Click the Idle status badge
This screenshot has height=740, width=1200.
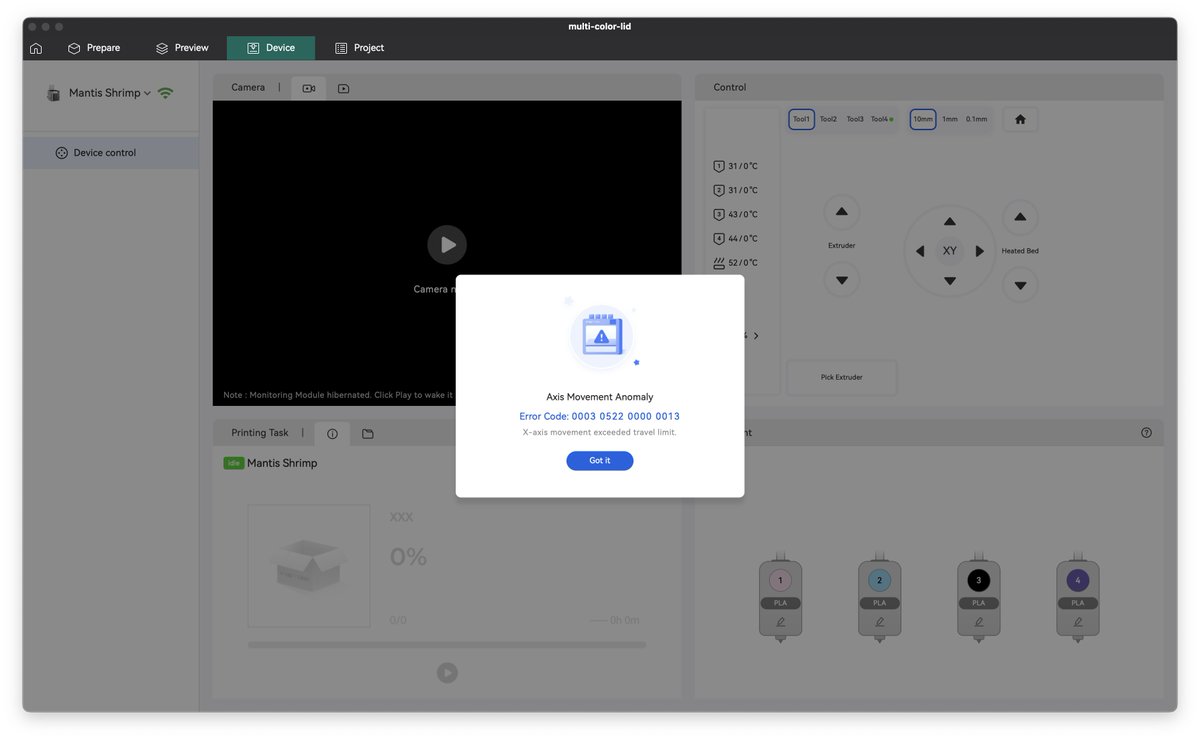[x=234, y=463]
